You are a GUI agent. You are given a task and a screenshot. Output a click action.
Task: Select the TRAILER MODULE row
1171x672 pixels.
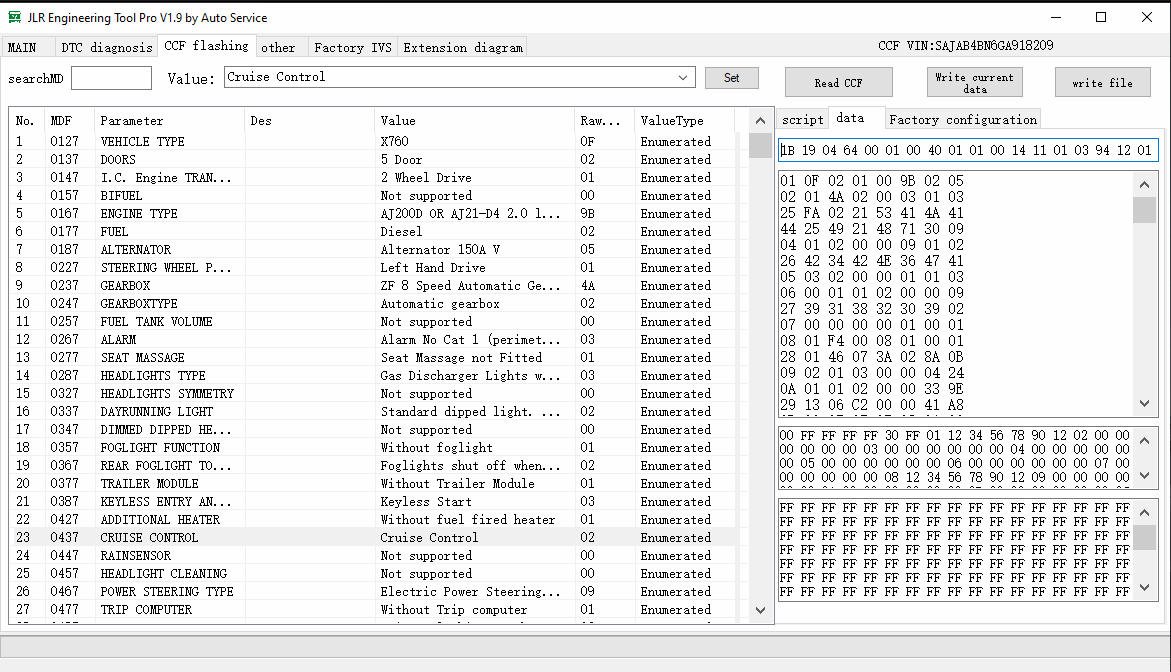coord(373,483)
